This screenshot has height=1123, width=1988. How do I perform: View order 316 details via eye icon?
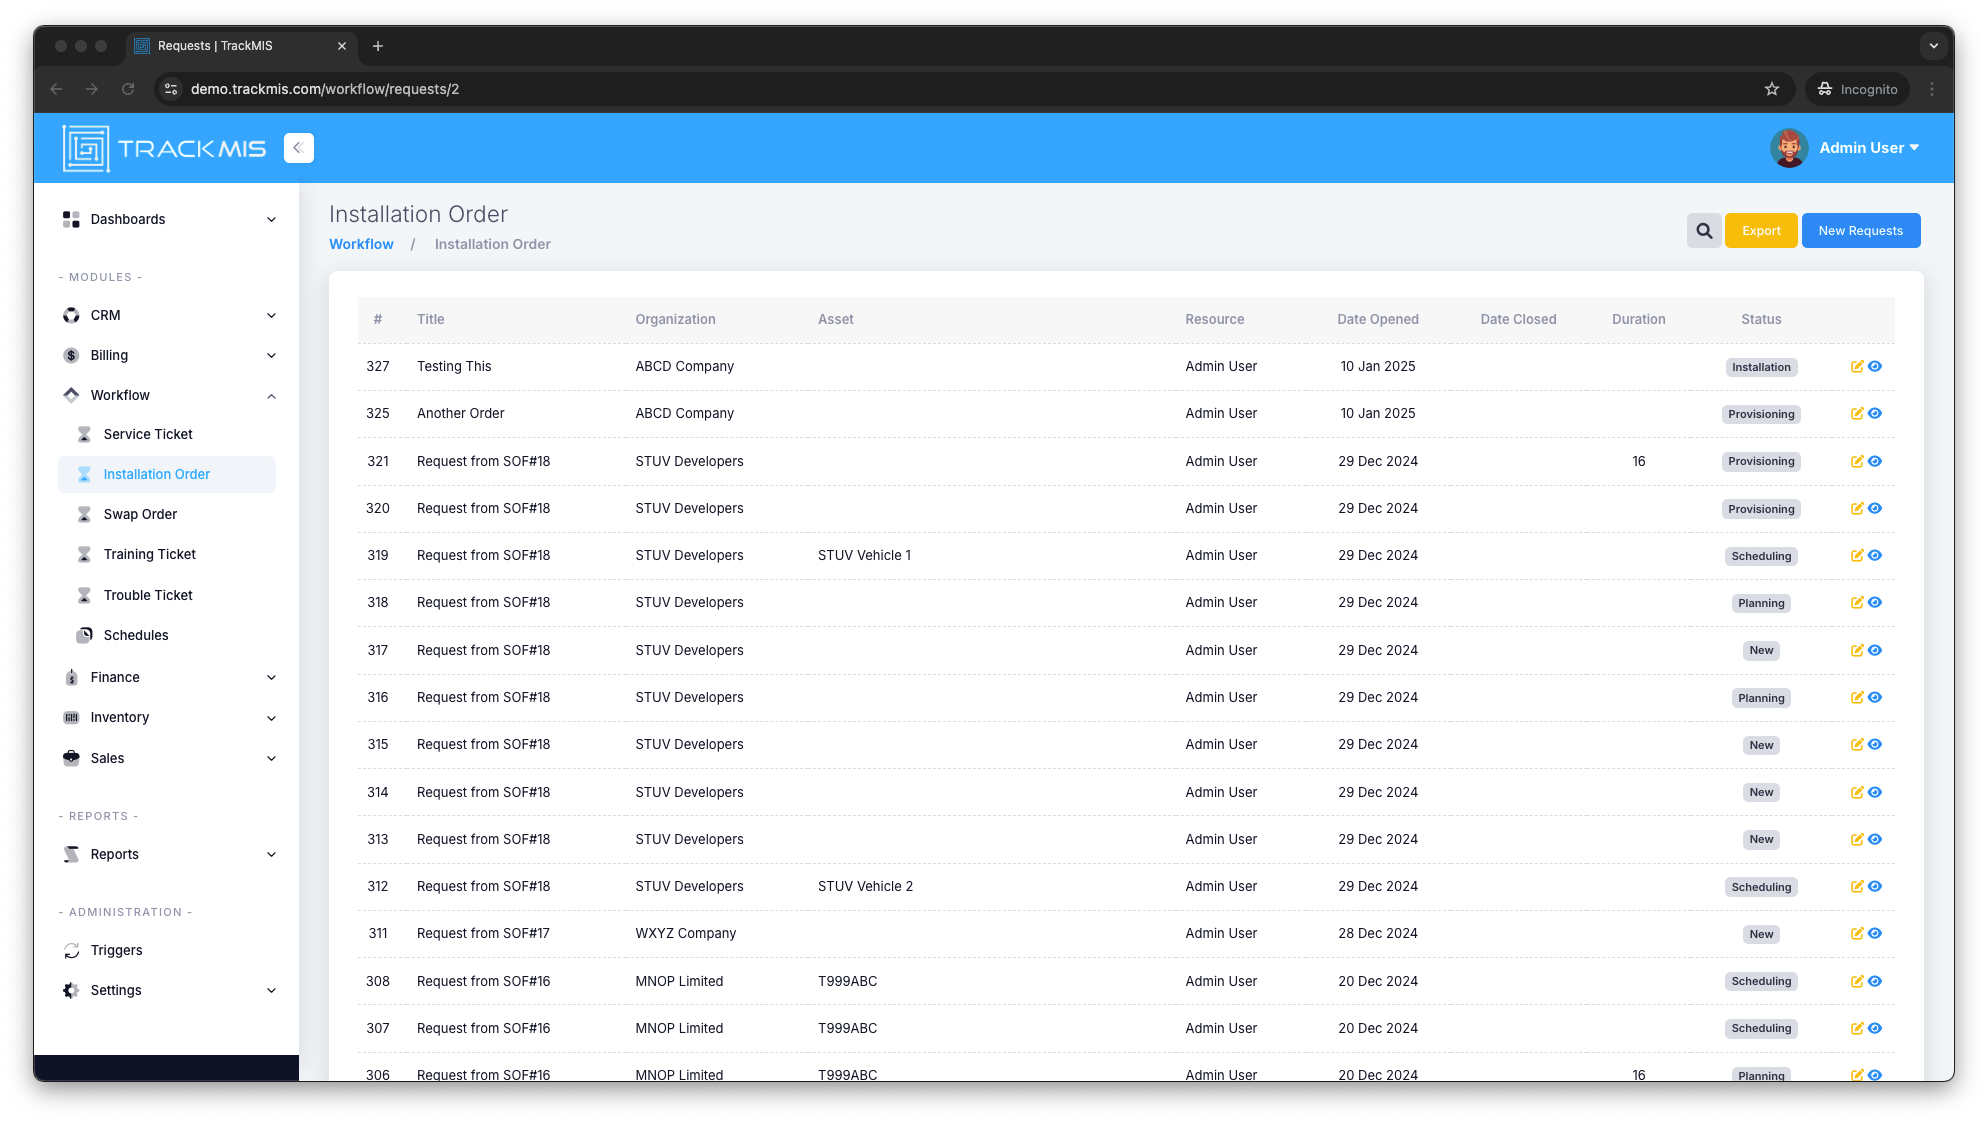click(1875, 698)
